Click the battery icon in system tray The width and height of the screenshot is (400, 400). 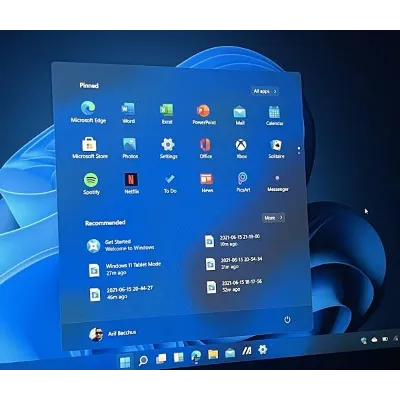click(385, 339)
